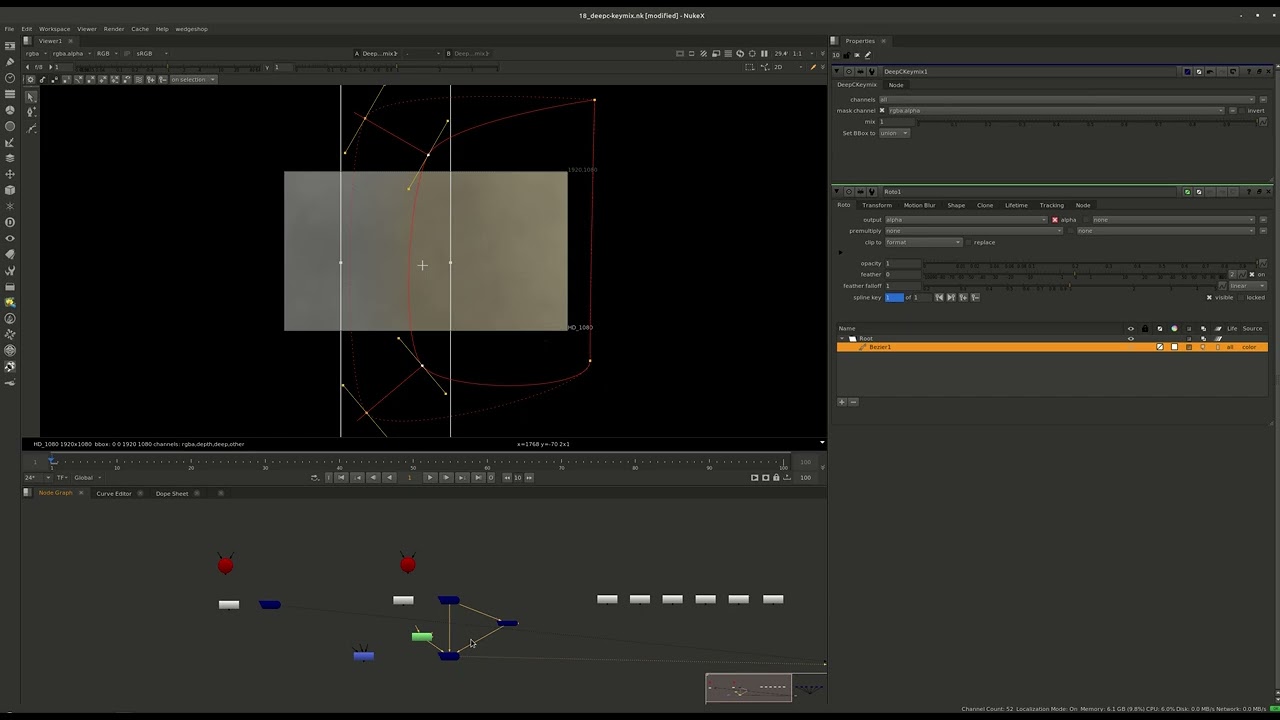Play the timeline backward
The height and width of the screenshot is (720, 1280).
[389, 477]
